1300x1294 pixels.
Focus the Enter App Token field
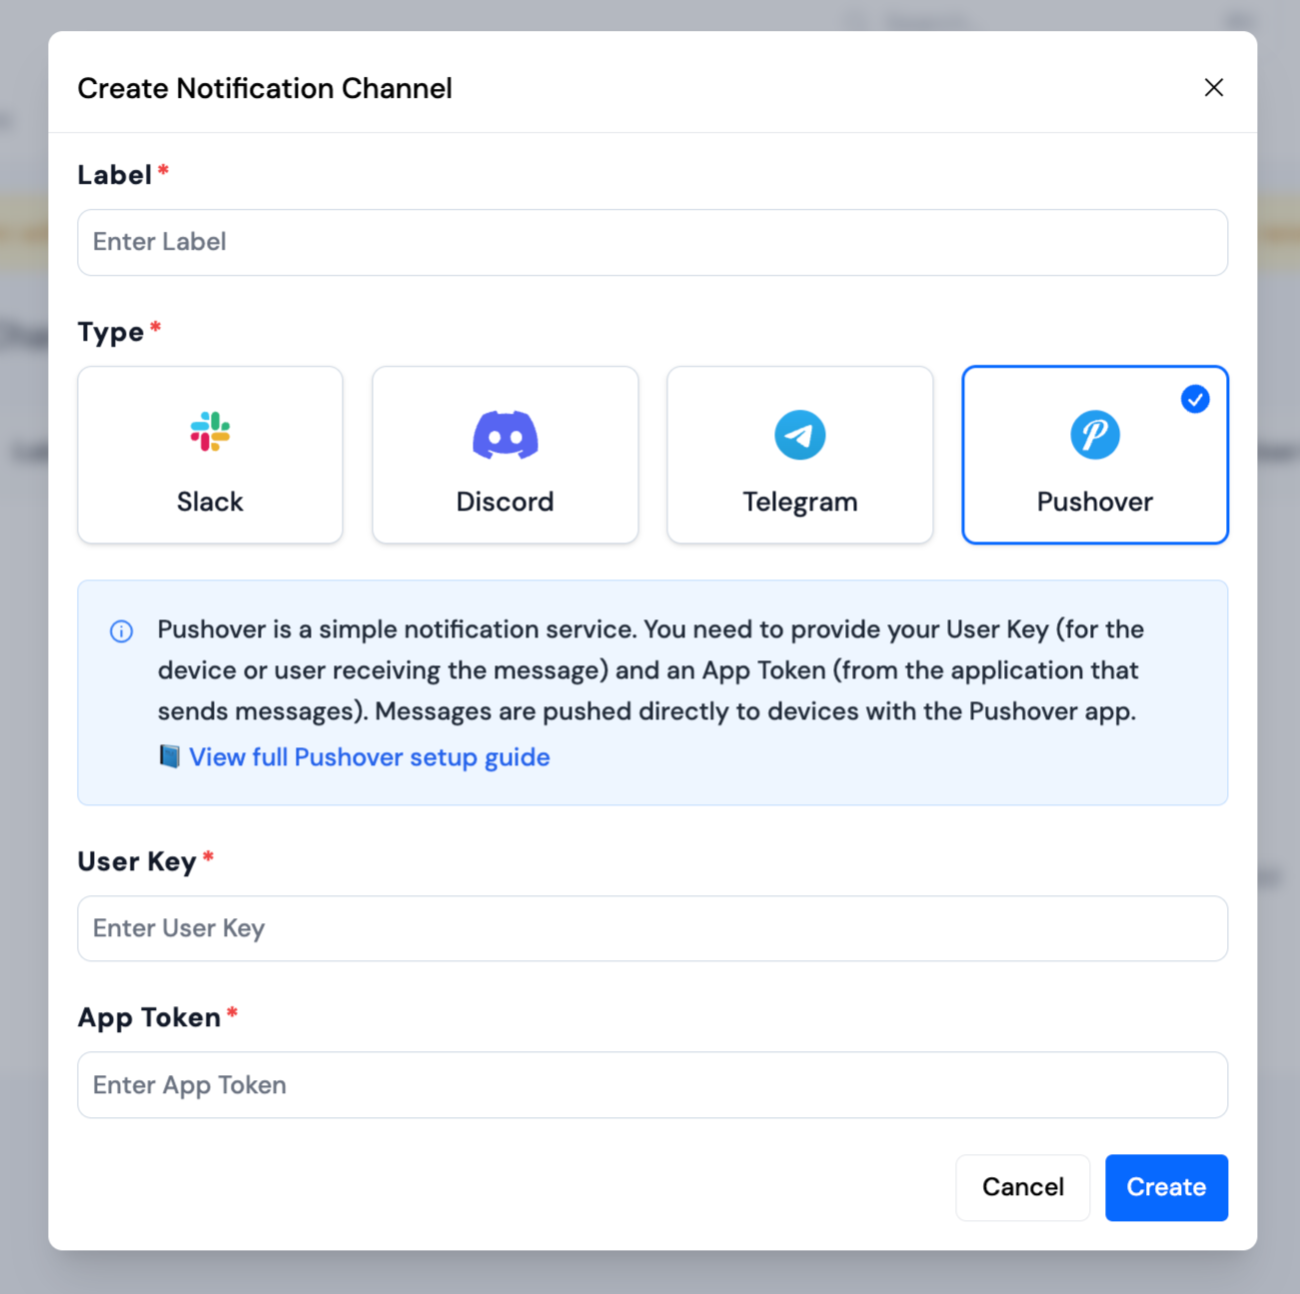(x=652, y=1085)
